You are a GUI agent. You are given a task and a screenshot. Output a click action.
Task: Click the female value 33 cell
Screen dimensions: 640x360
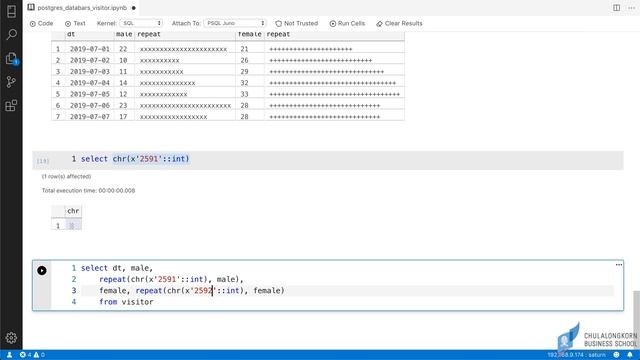[244, 94]
